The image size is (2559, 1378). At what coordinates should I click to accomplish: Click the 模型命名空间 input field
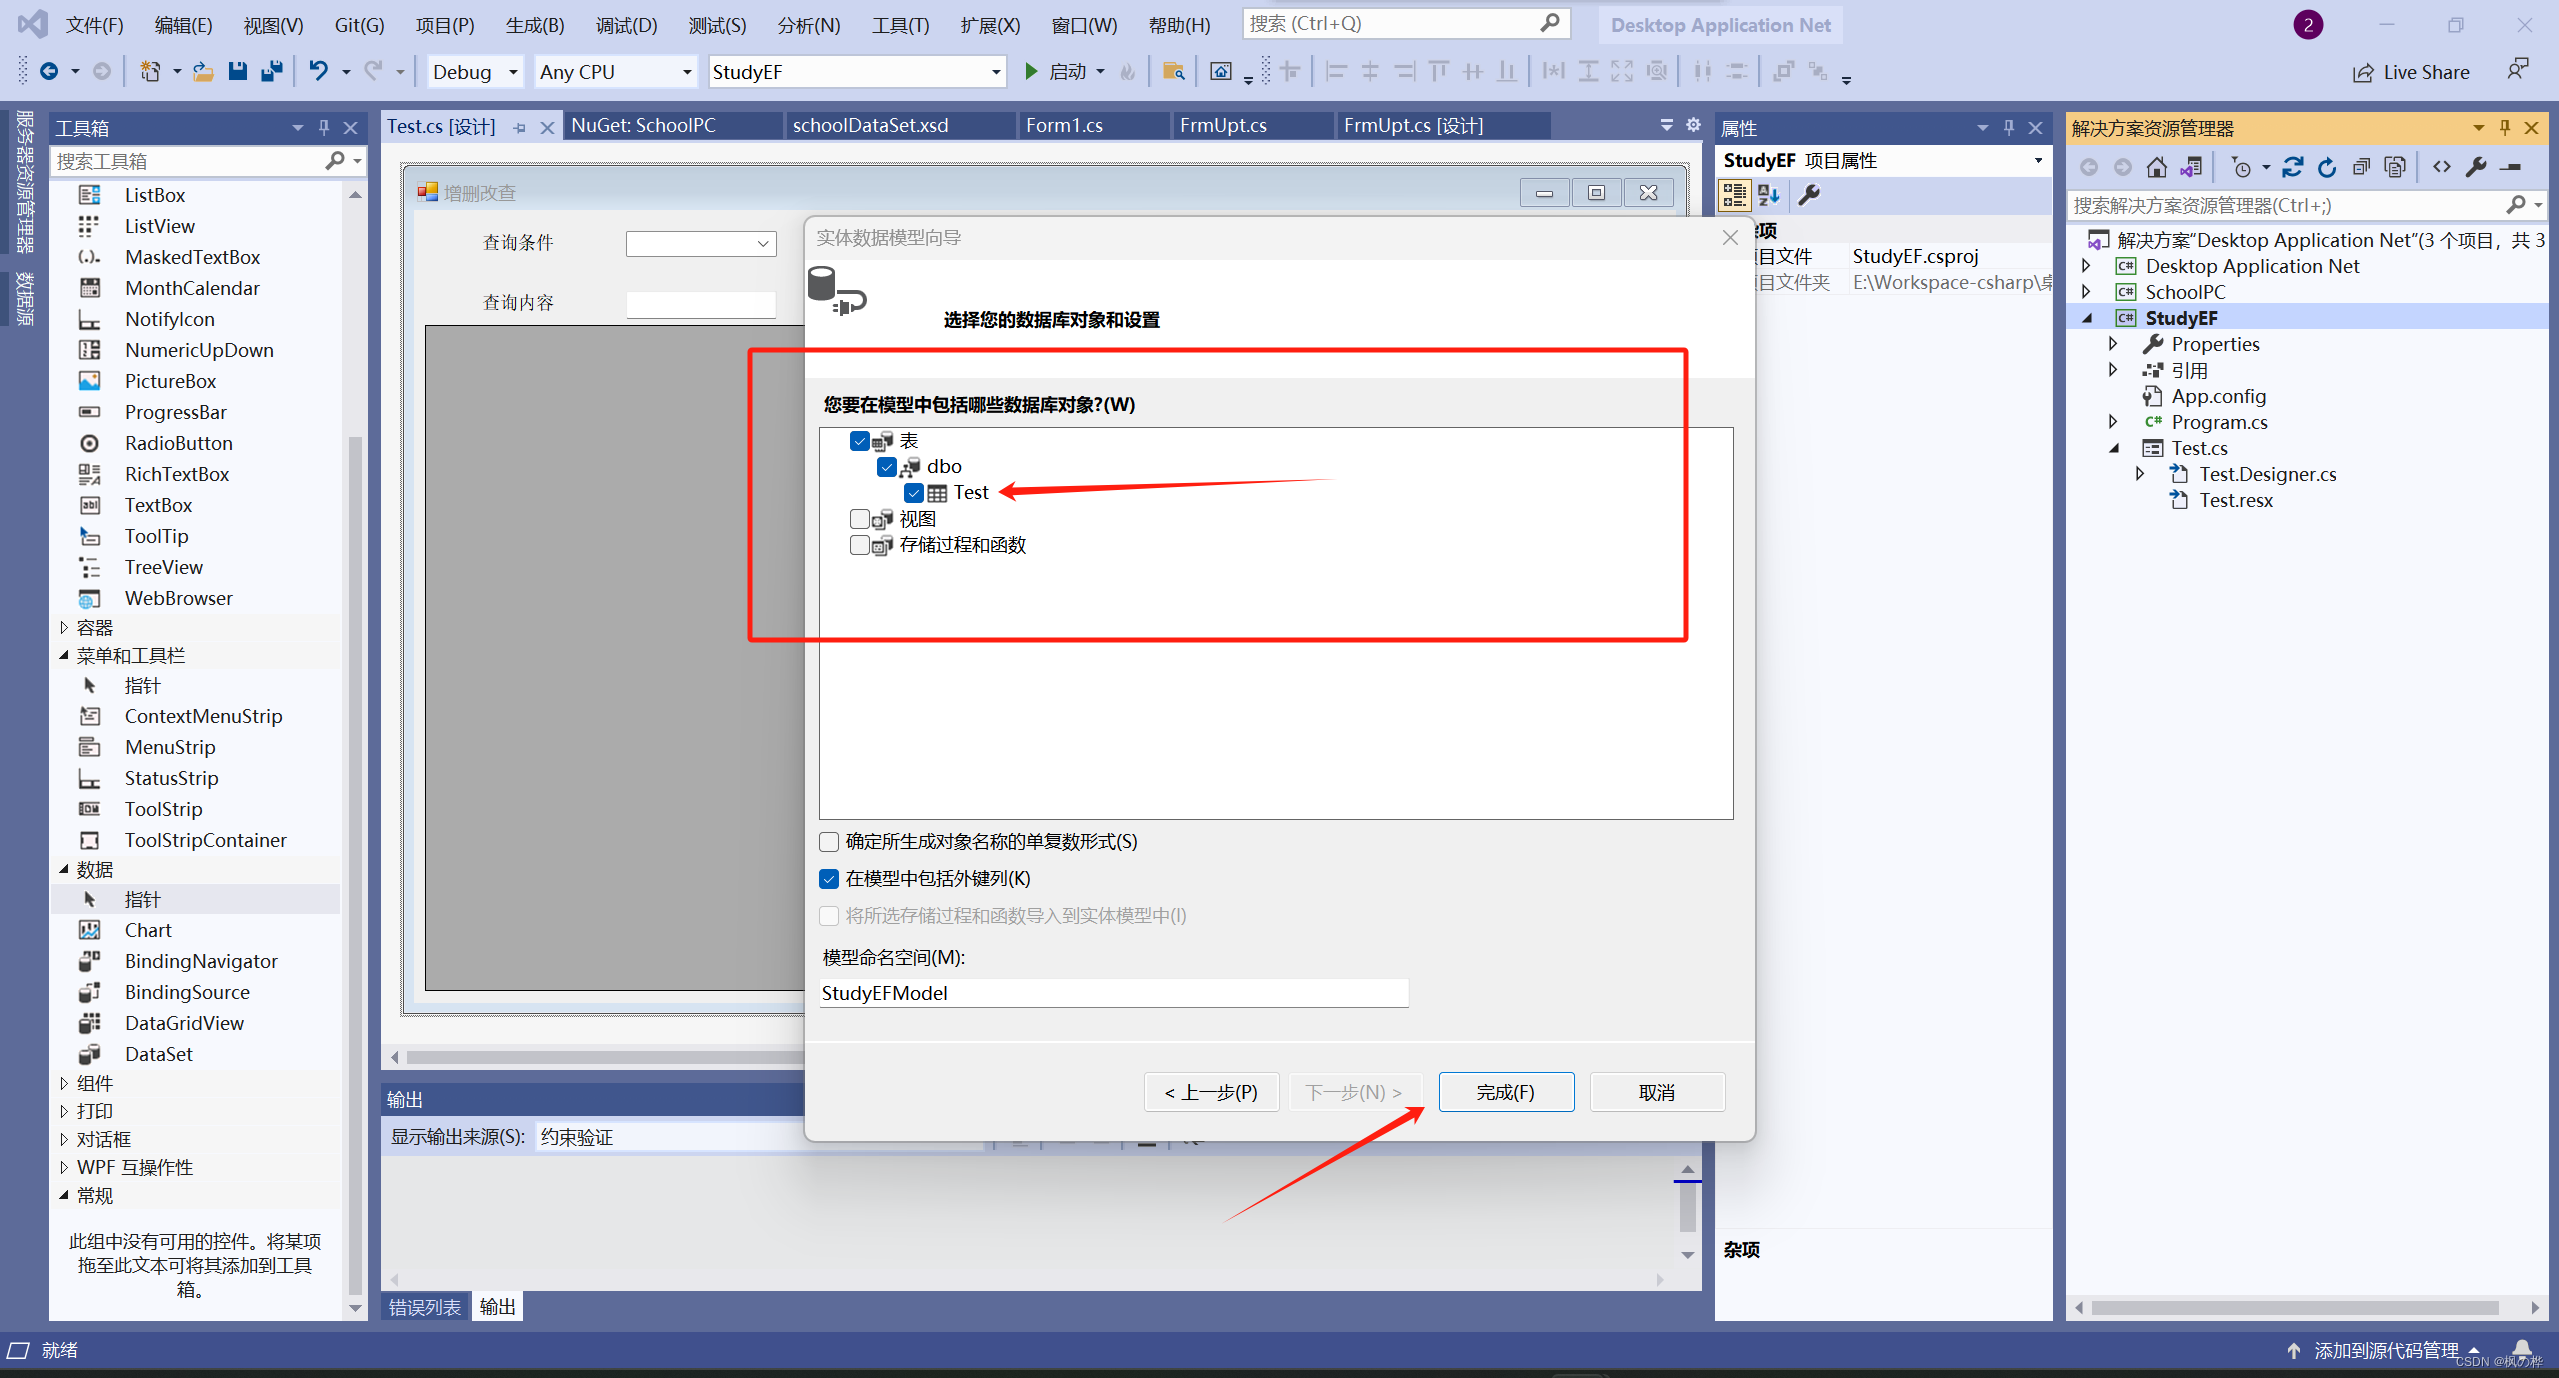1113,993
